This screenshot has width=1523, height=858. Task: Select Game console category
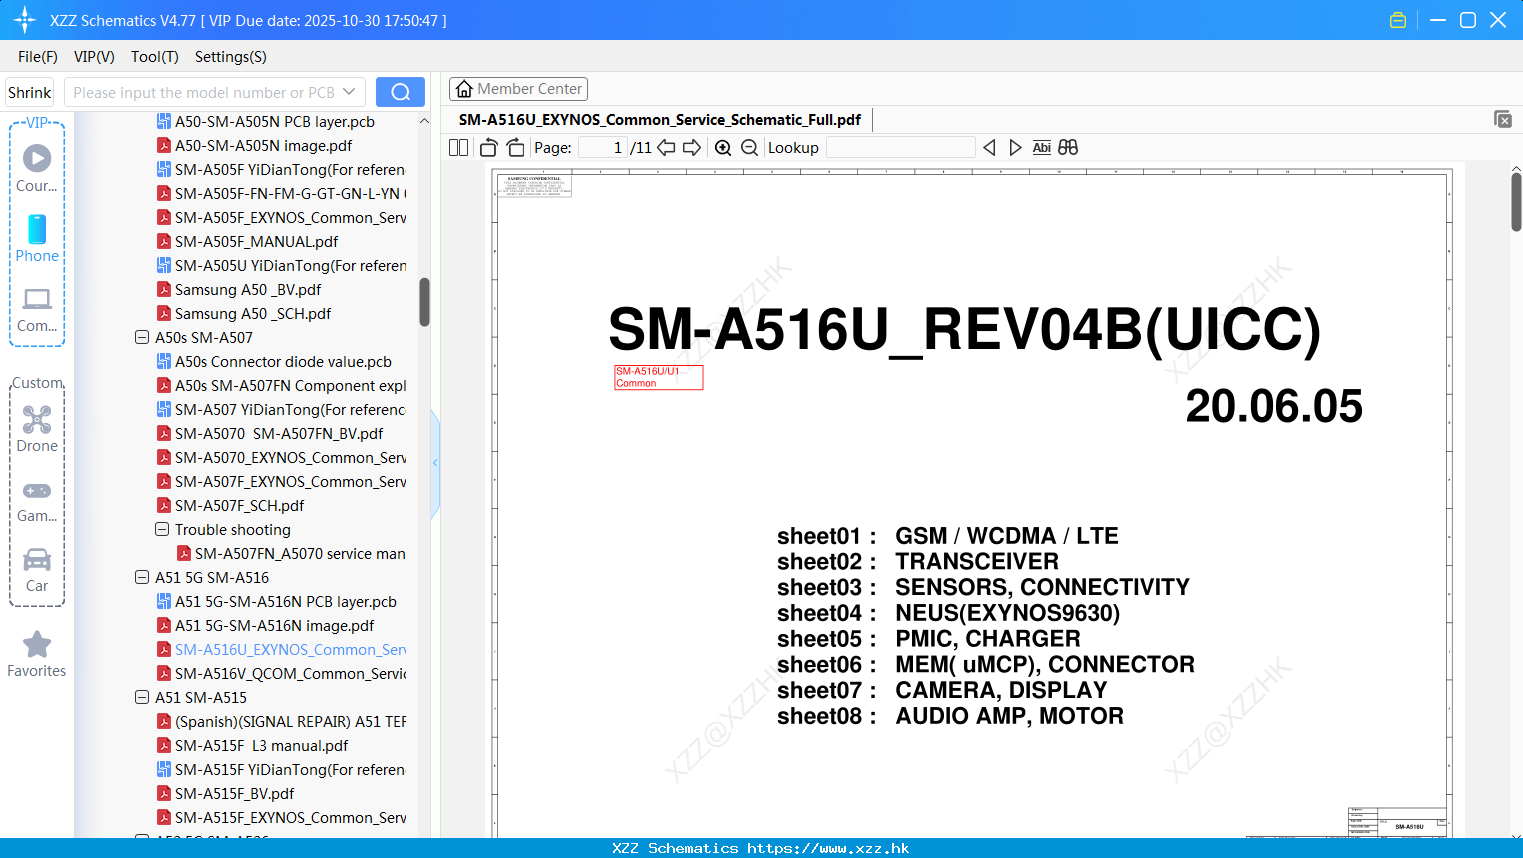[37, 500]
